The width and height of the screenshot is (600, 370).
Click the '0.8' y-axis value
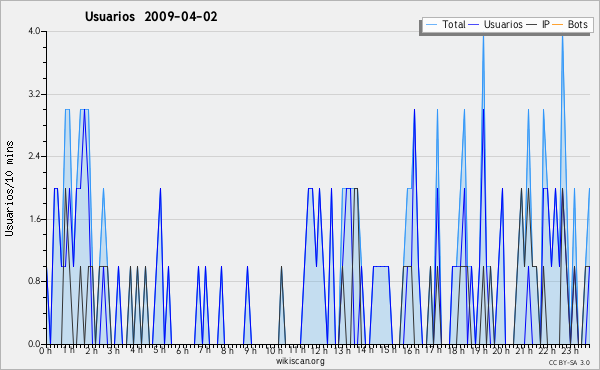pos(34,281)
